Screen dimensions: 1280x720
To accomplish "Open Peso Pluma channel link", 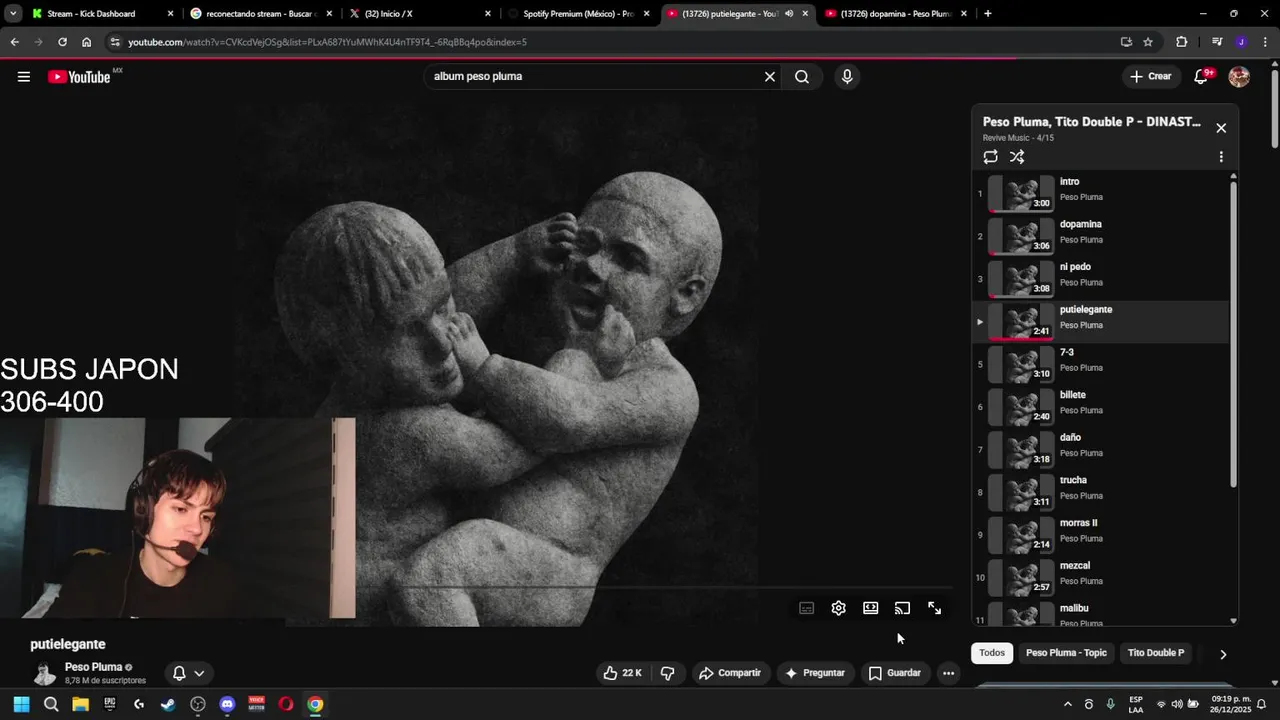I will click(x=93, y=667).
